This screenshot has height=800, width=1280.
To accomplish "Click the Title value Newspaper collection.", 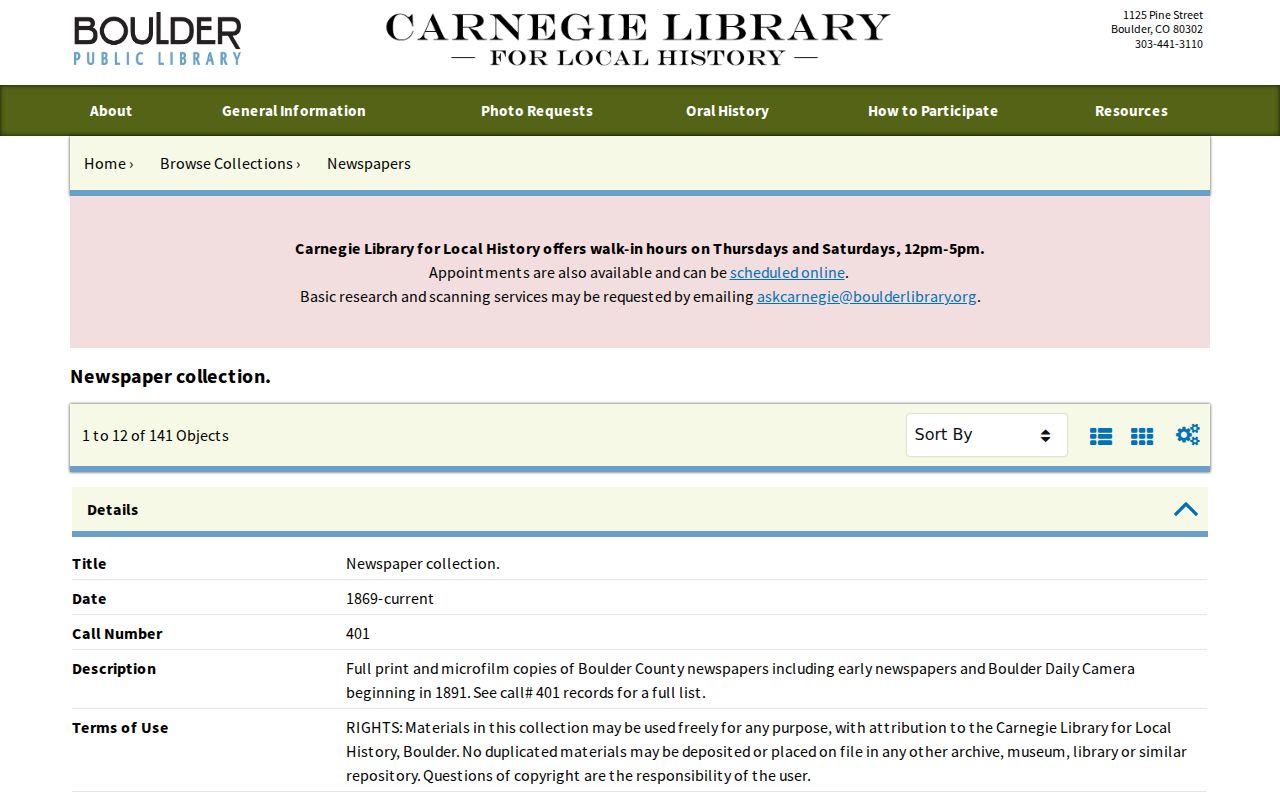I will click(x=423, y=563).
